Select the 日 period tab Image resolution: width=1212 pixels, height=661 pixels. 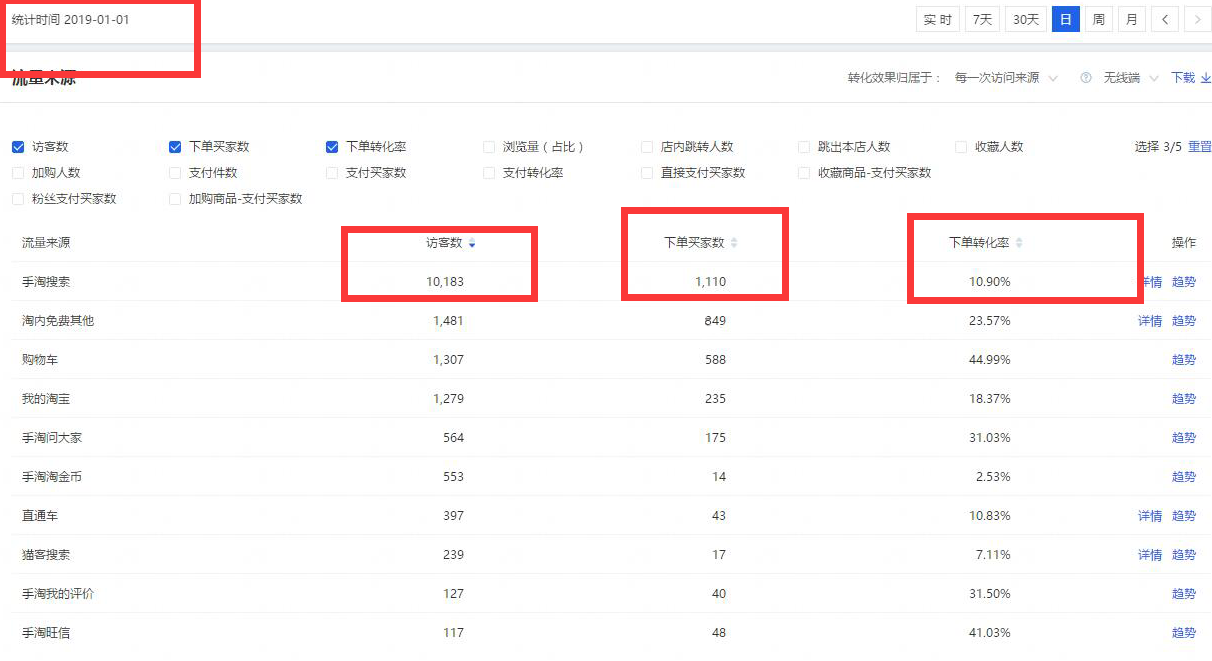pyautogui.click(x=1066, y=19)
